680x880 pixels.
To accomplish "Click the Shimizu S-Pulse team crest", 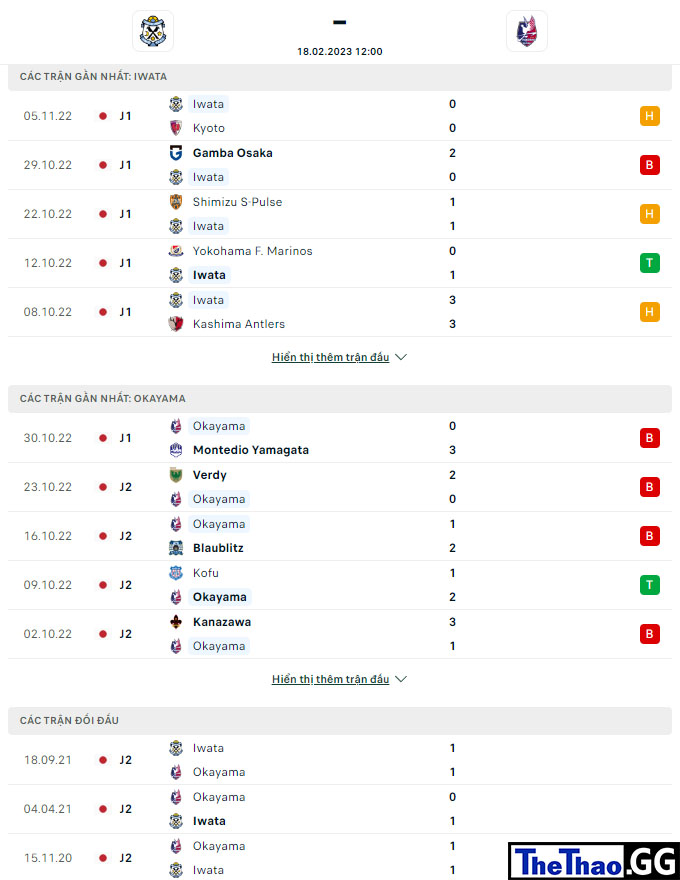I will pos(176,202).
